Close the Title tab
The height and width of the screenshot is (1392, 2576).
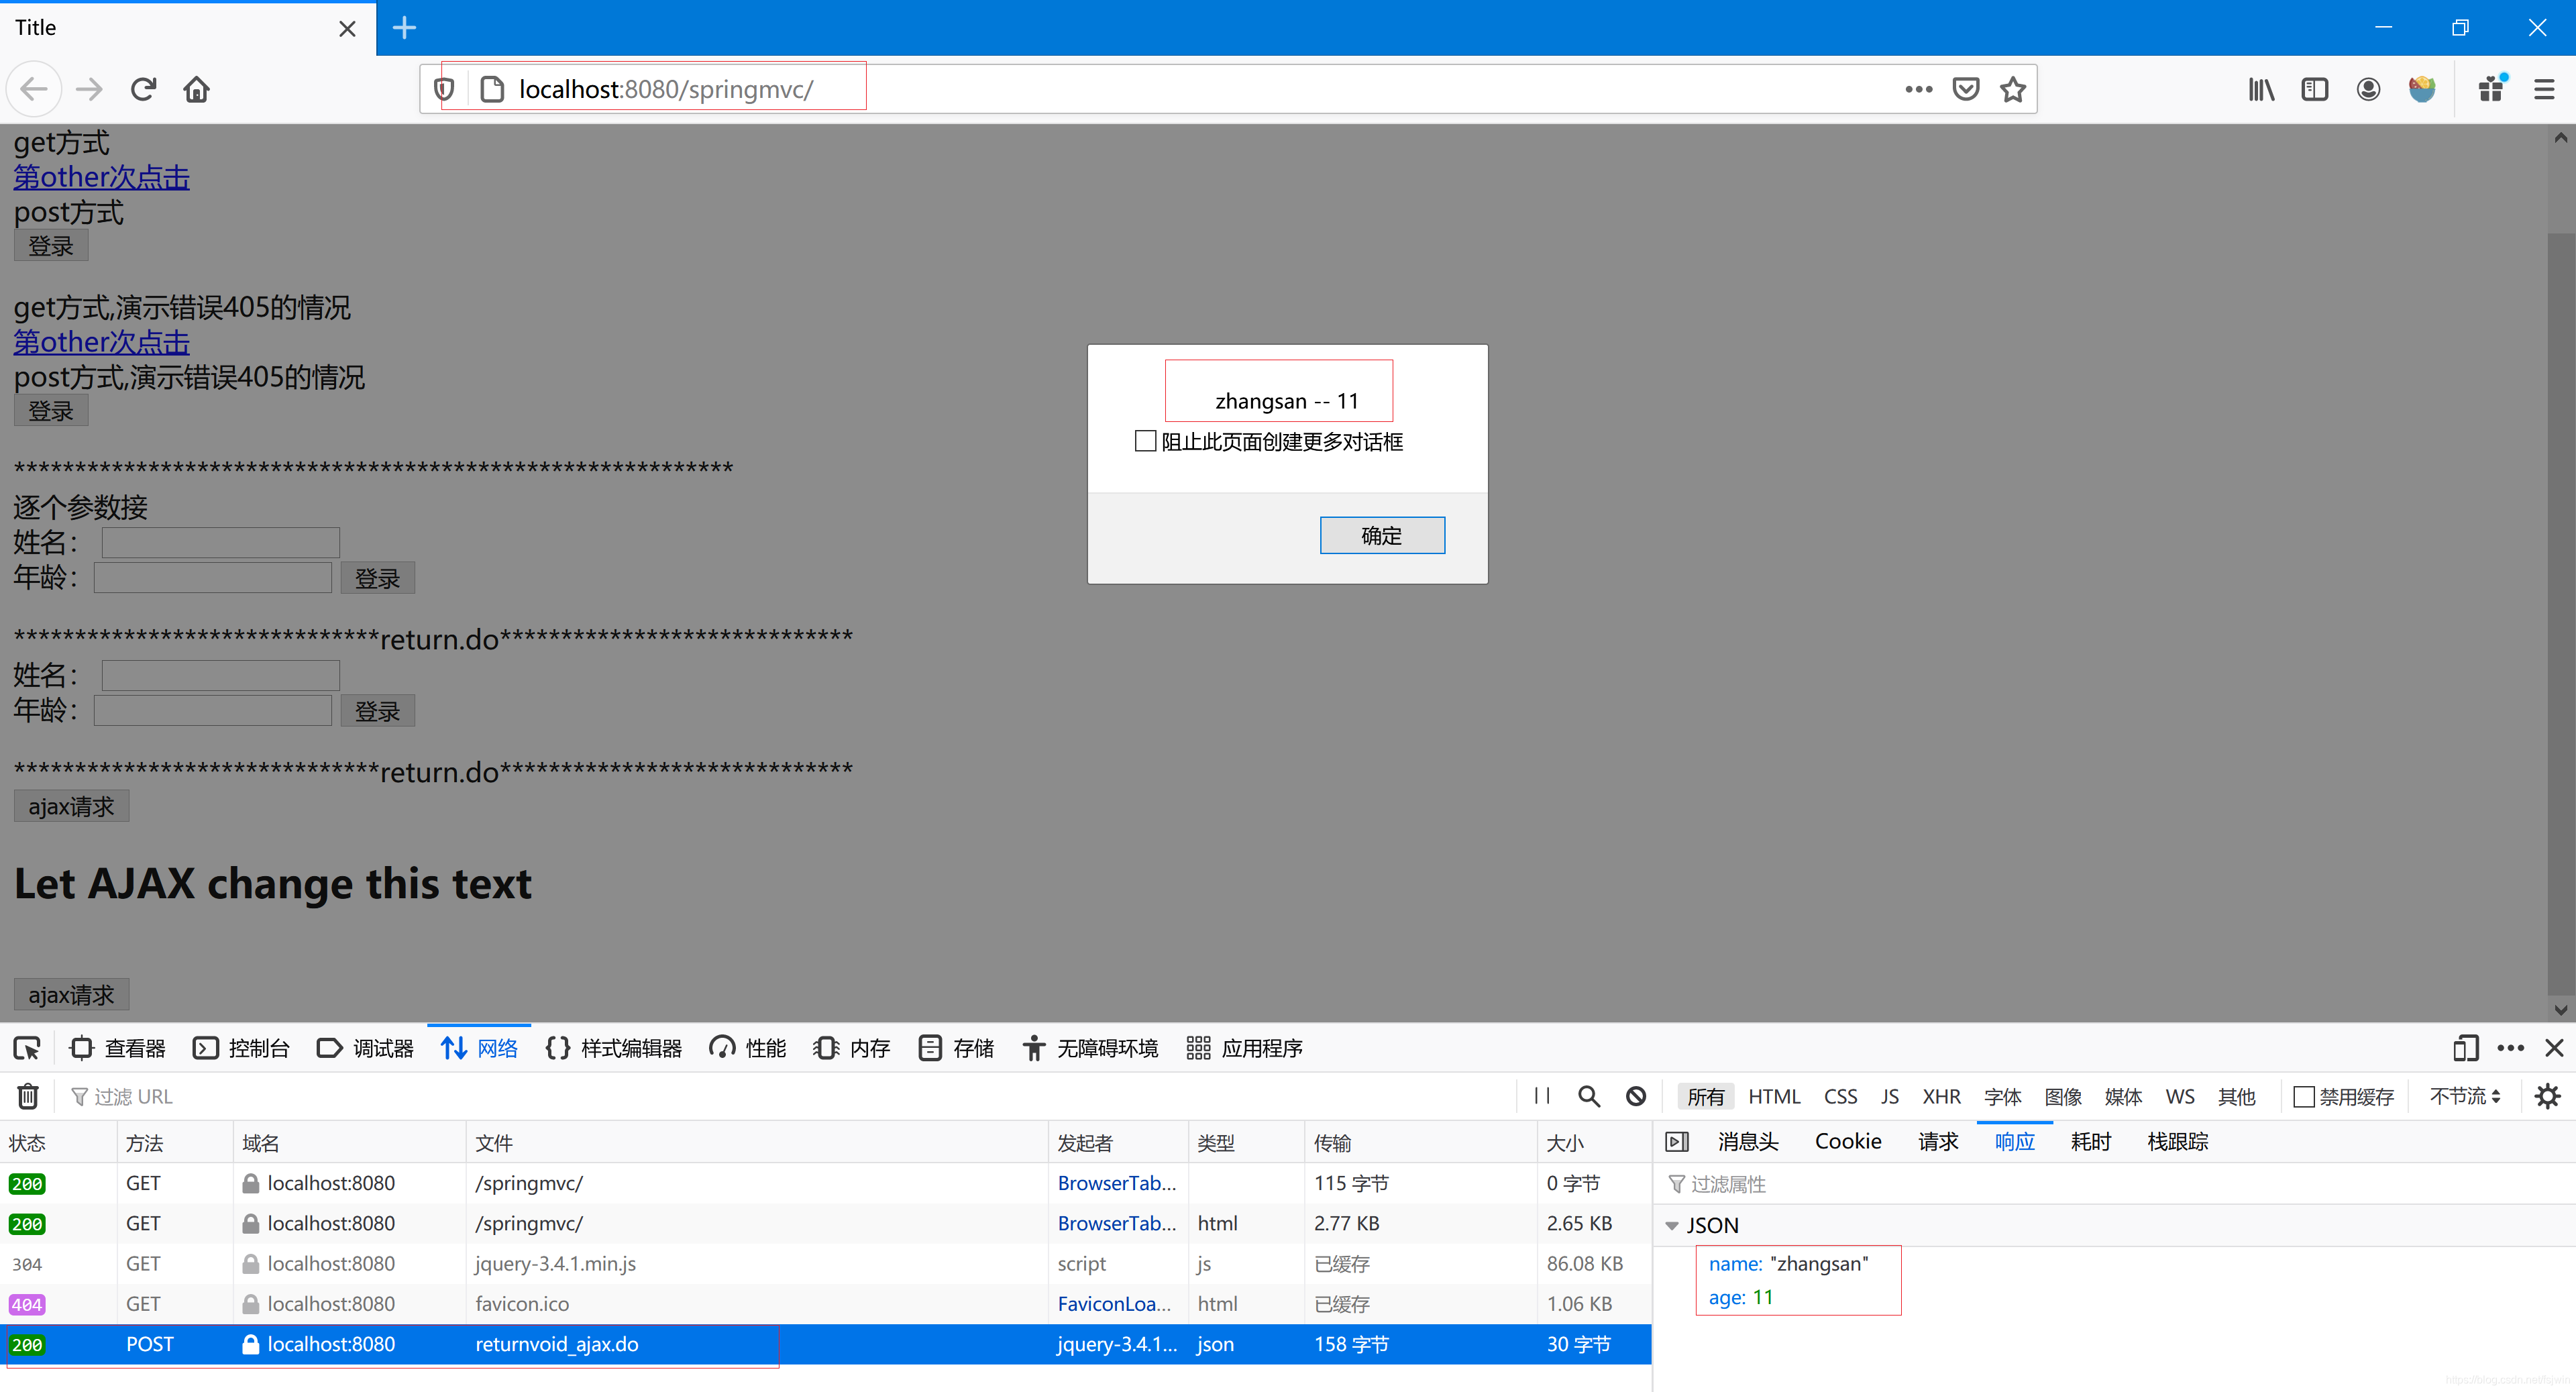coord(347,29)
